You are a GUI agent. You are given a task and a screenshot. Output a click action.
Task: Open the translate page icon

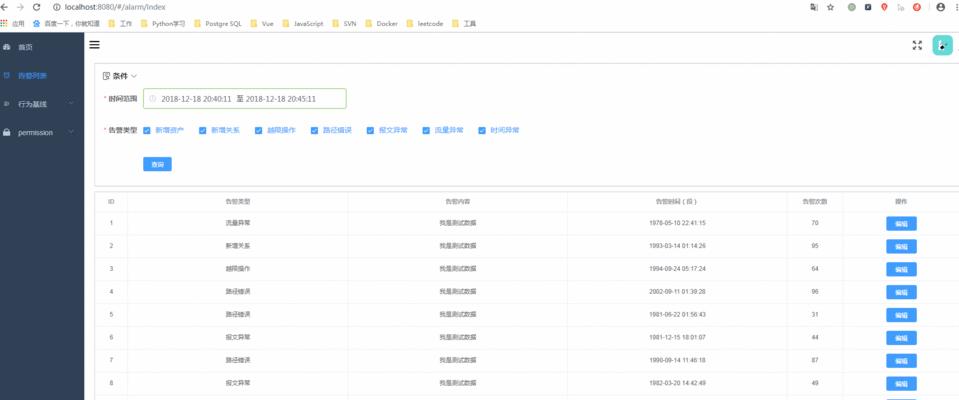[813, 7]
